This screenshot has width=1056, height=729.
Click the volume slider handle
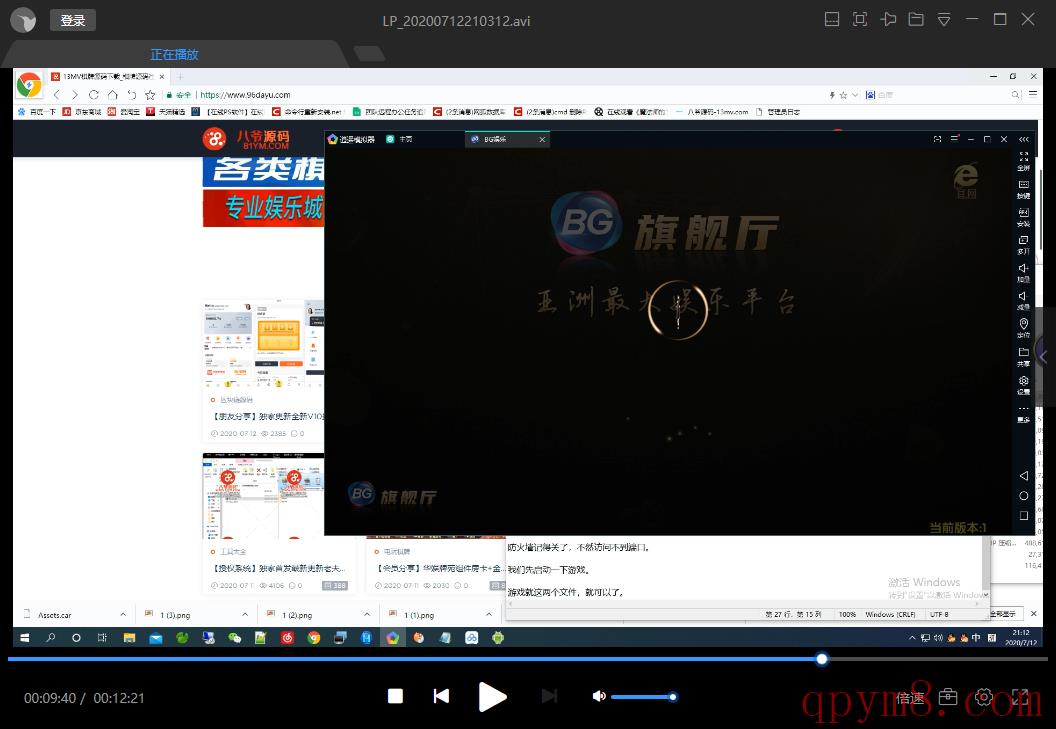pos(672,697)
